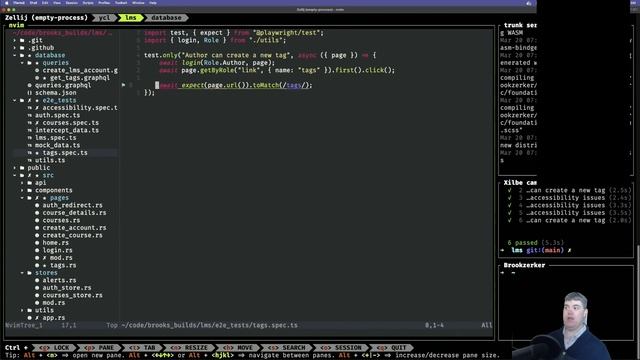Click the stores folder icon

click(29, 273)
